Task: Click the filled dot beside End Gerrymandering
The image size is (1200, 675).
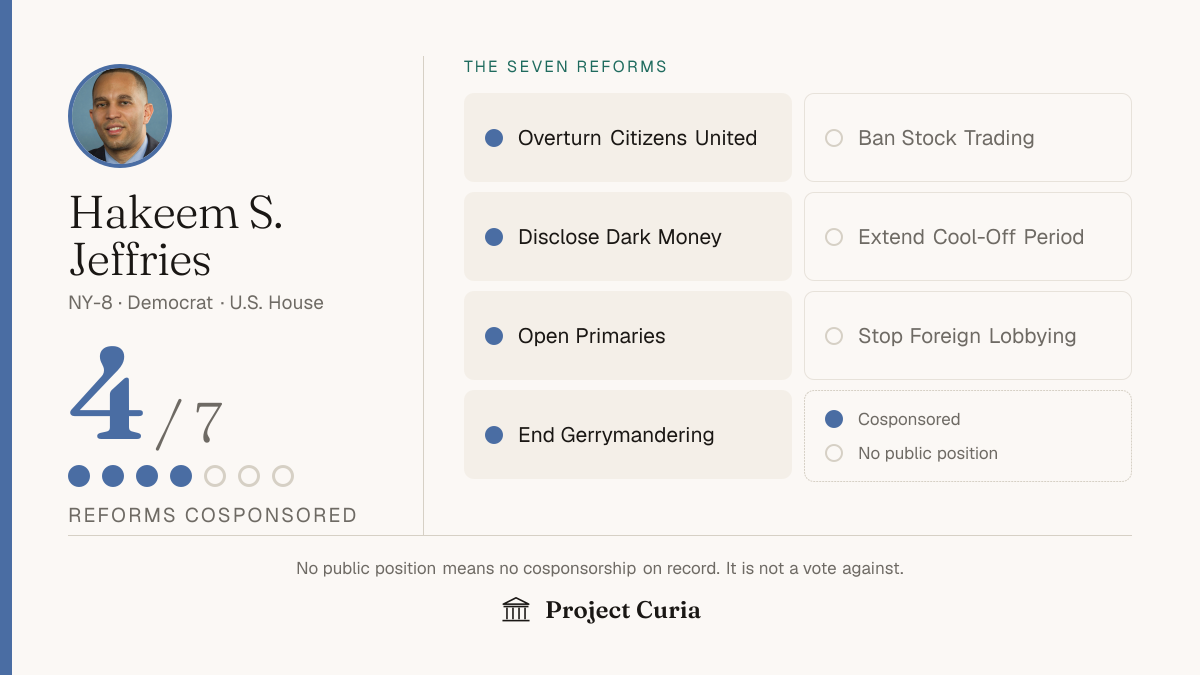Action: [x=494, y=435]
